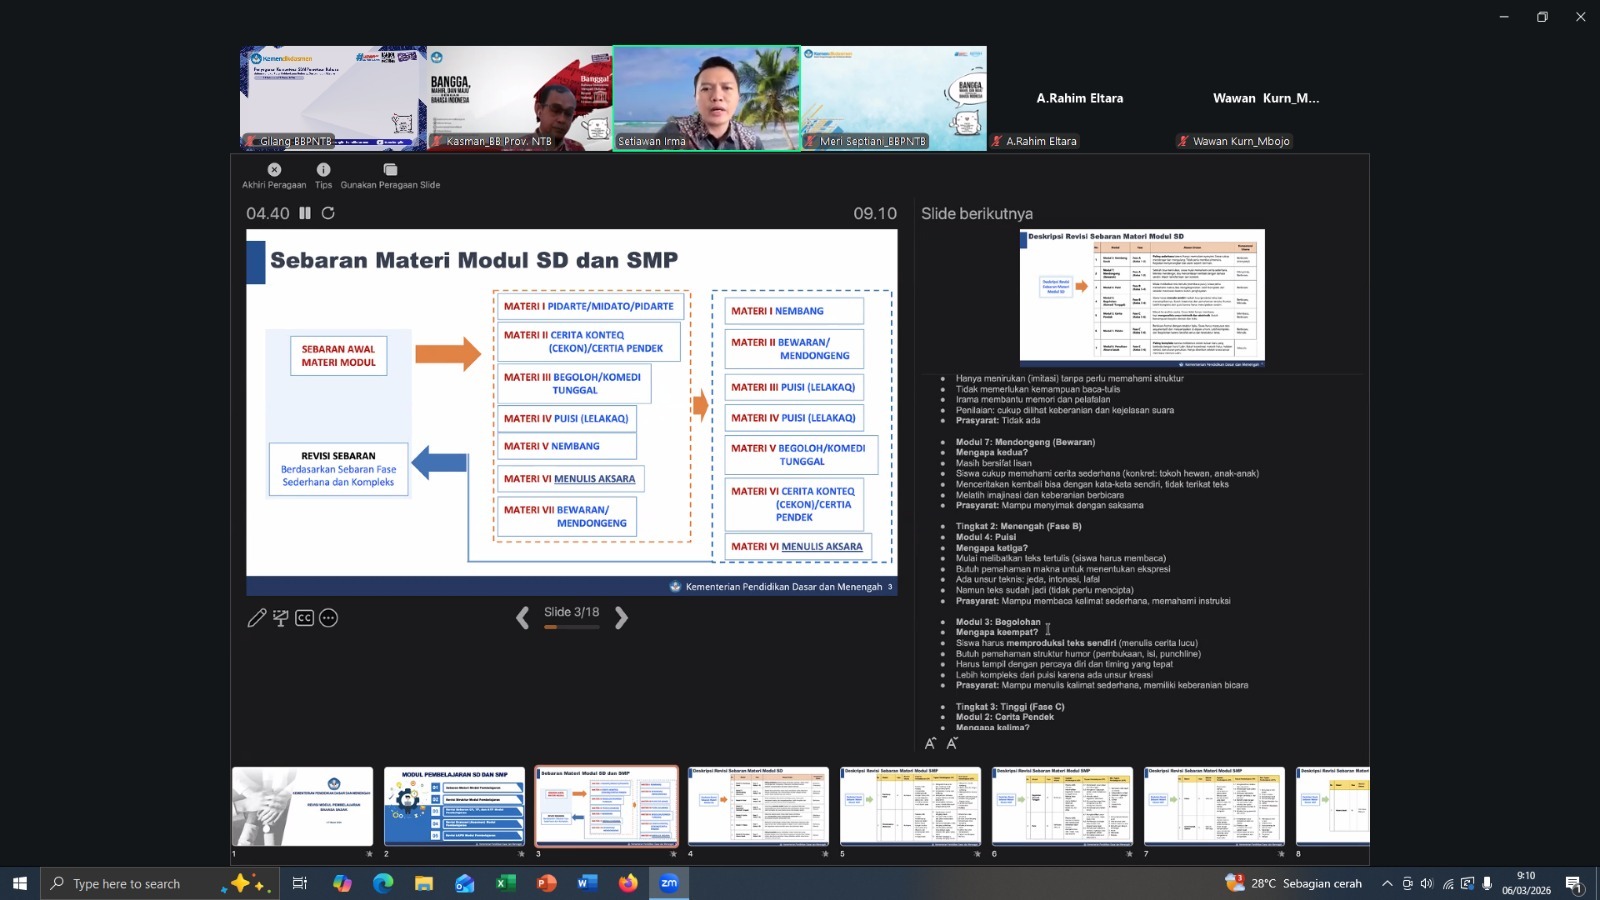Viewport: 1600px width, 900px height.
Task: Reset the presentation timer
Action: tap(328, 213)
